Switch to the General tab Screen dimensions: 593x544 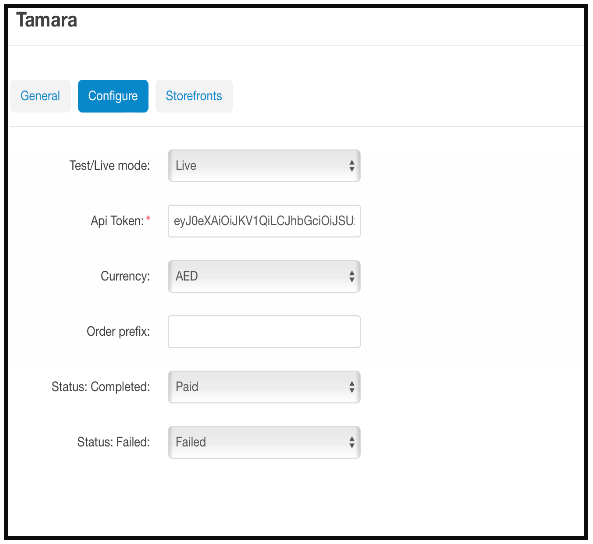coord(40,96)
